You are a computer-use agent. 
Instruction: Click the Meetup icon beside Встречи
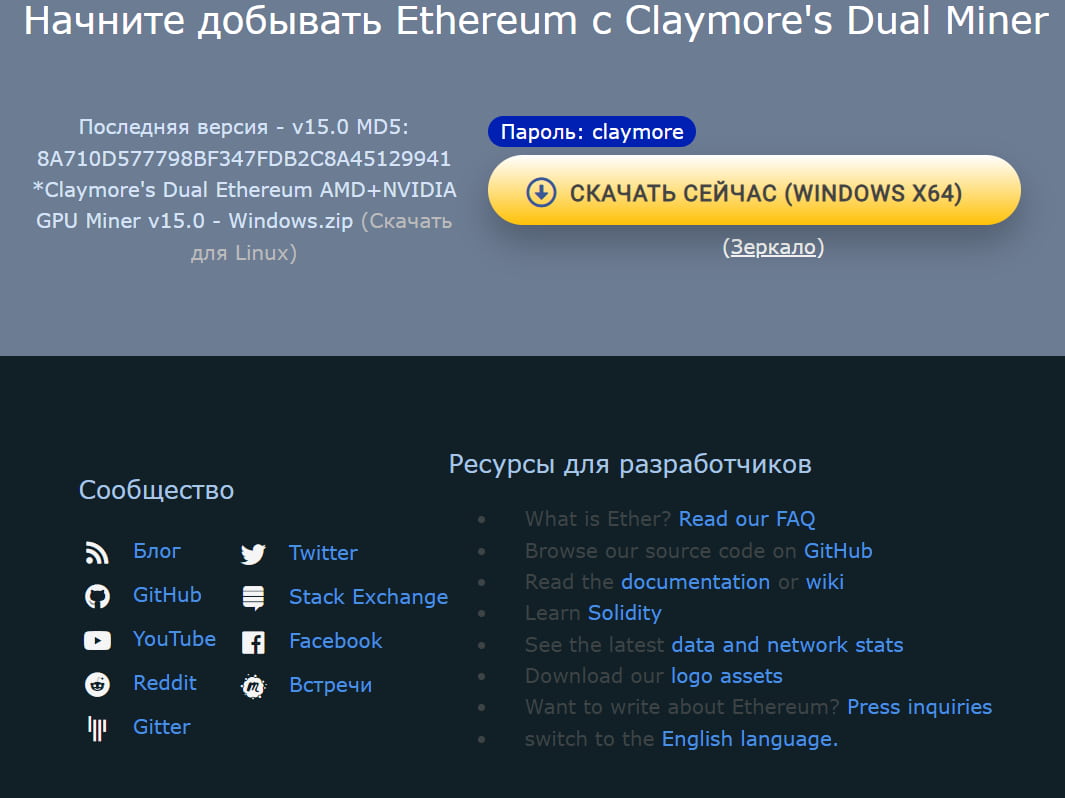253,687
